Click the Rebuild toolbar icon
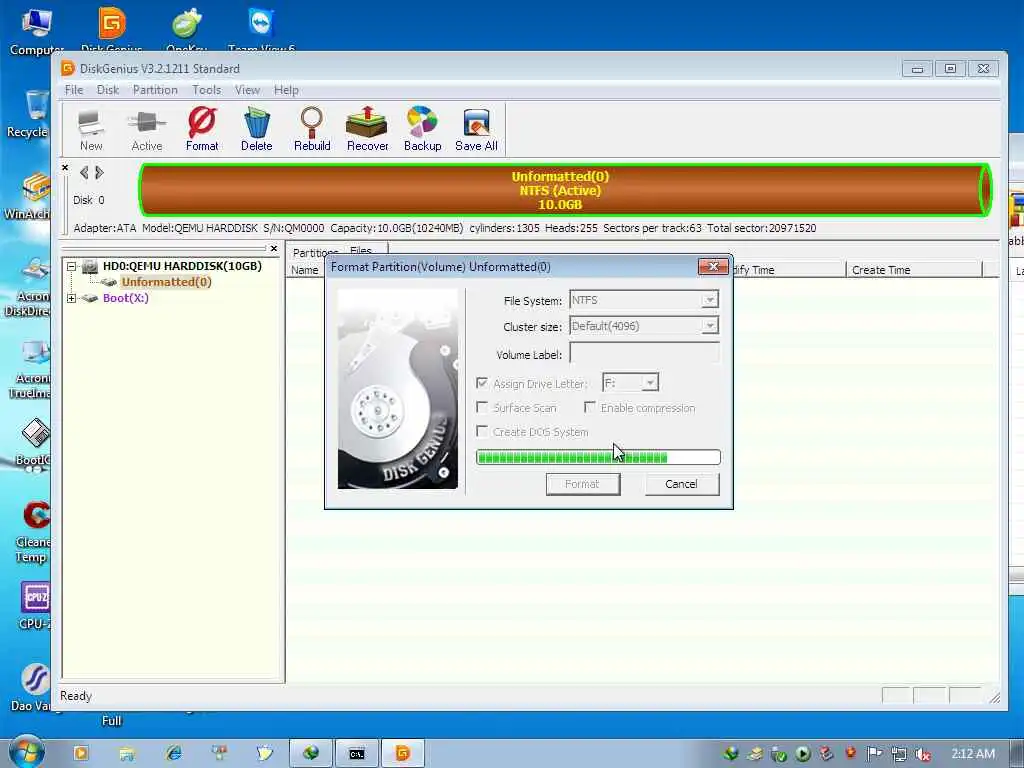 click(312, 130)
